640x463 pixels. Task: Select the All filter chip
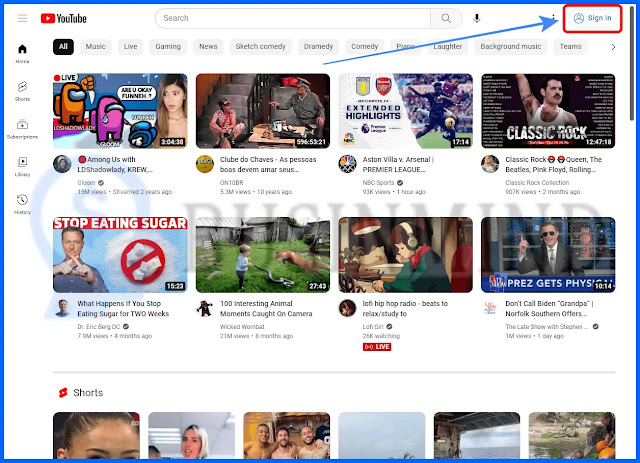(x=63, y=47)
